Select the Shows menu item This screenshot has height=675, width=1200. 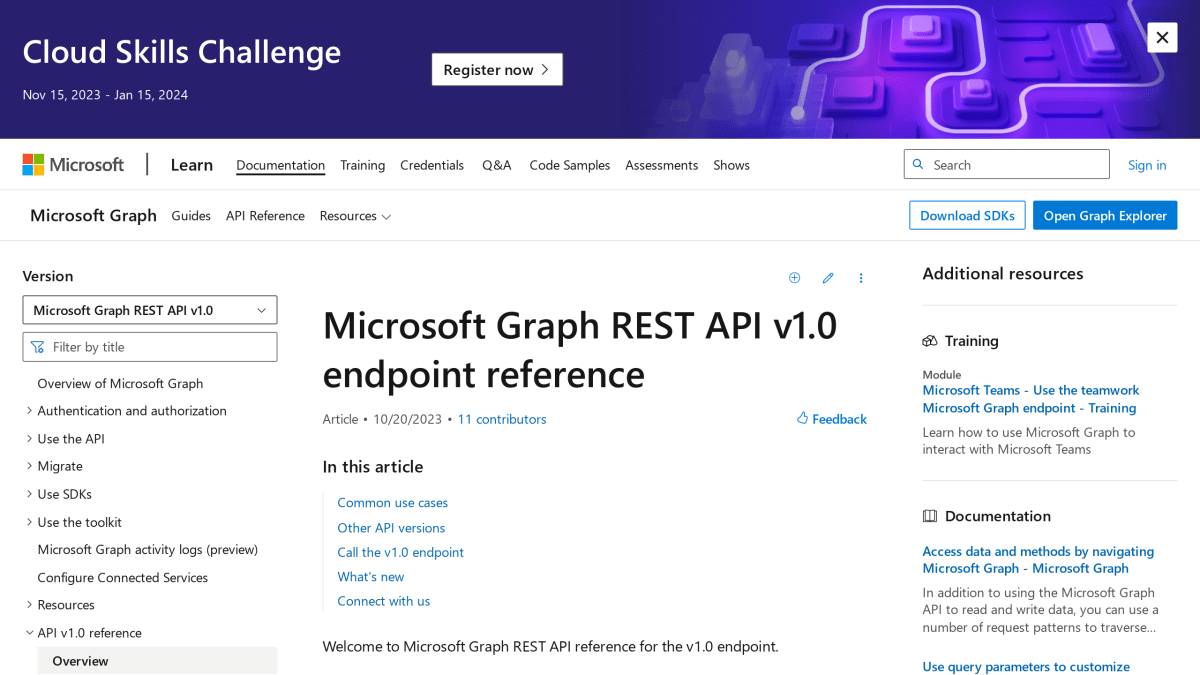[731, 165]
